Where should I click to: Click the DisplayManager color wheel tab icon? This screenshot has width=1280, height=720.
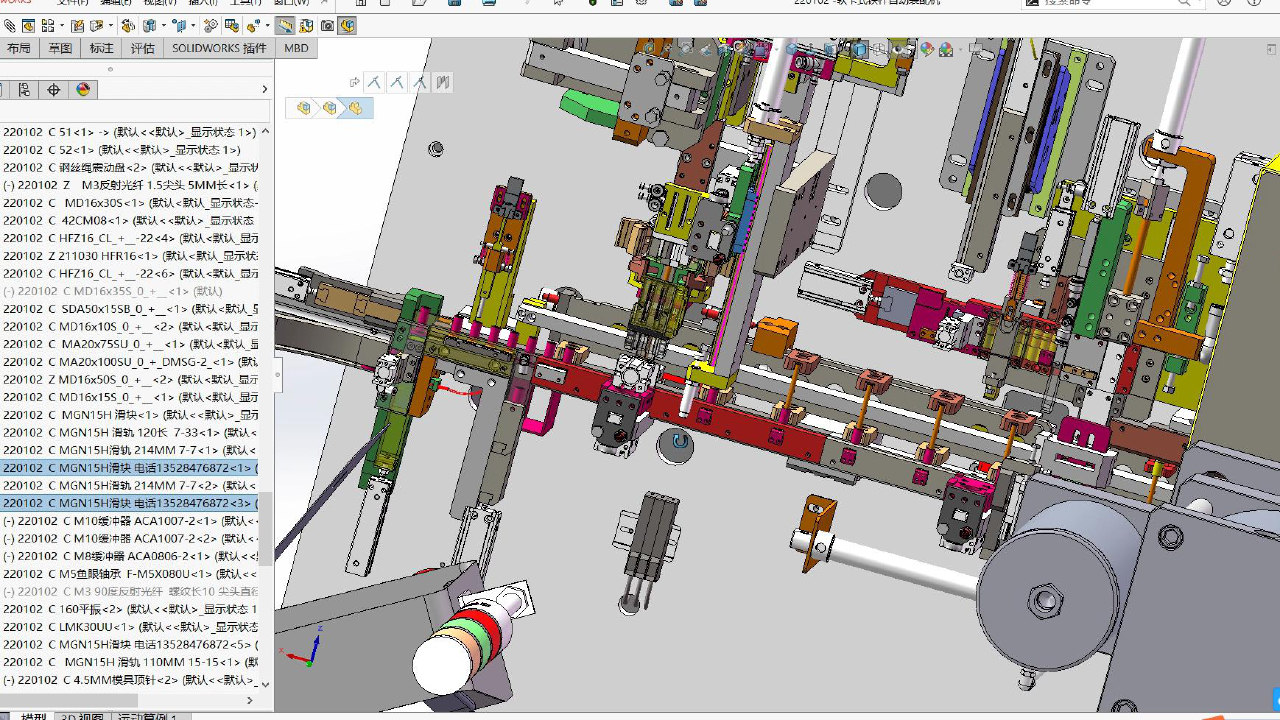[83, 89]
